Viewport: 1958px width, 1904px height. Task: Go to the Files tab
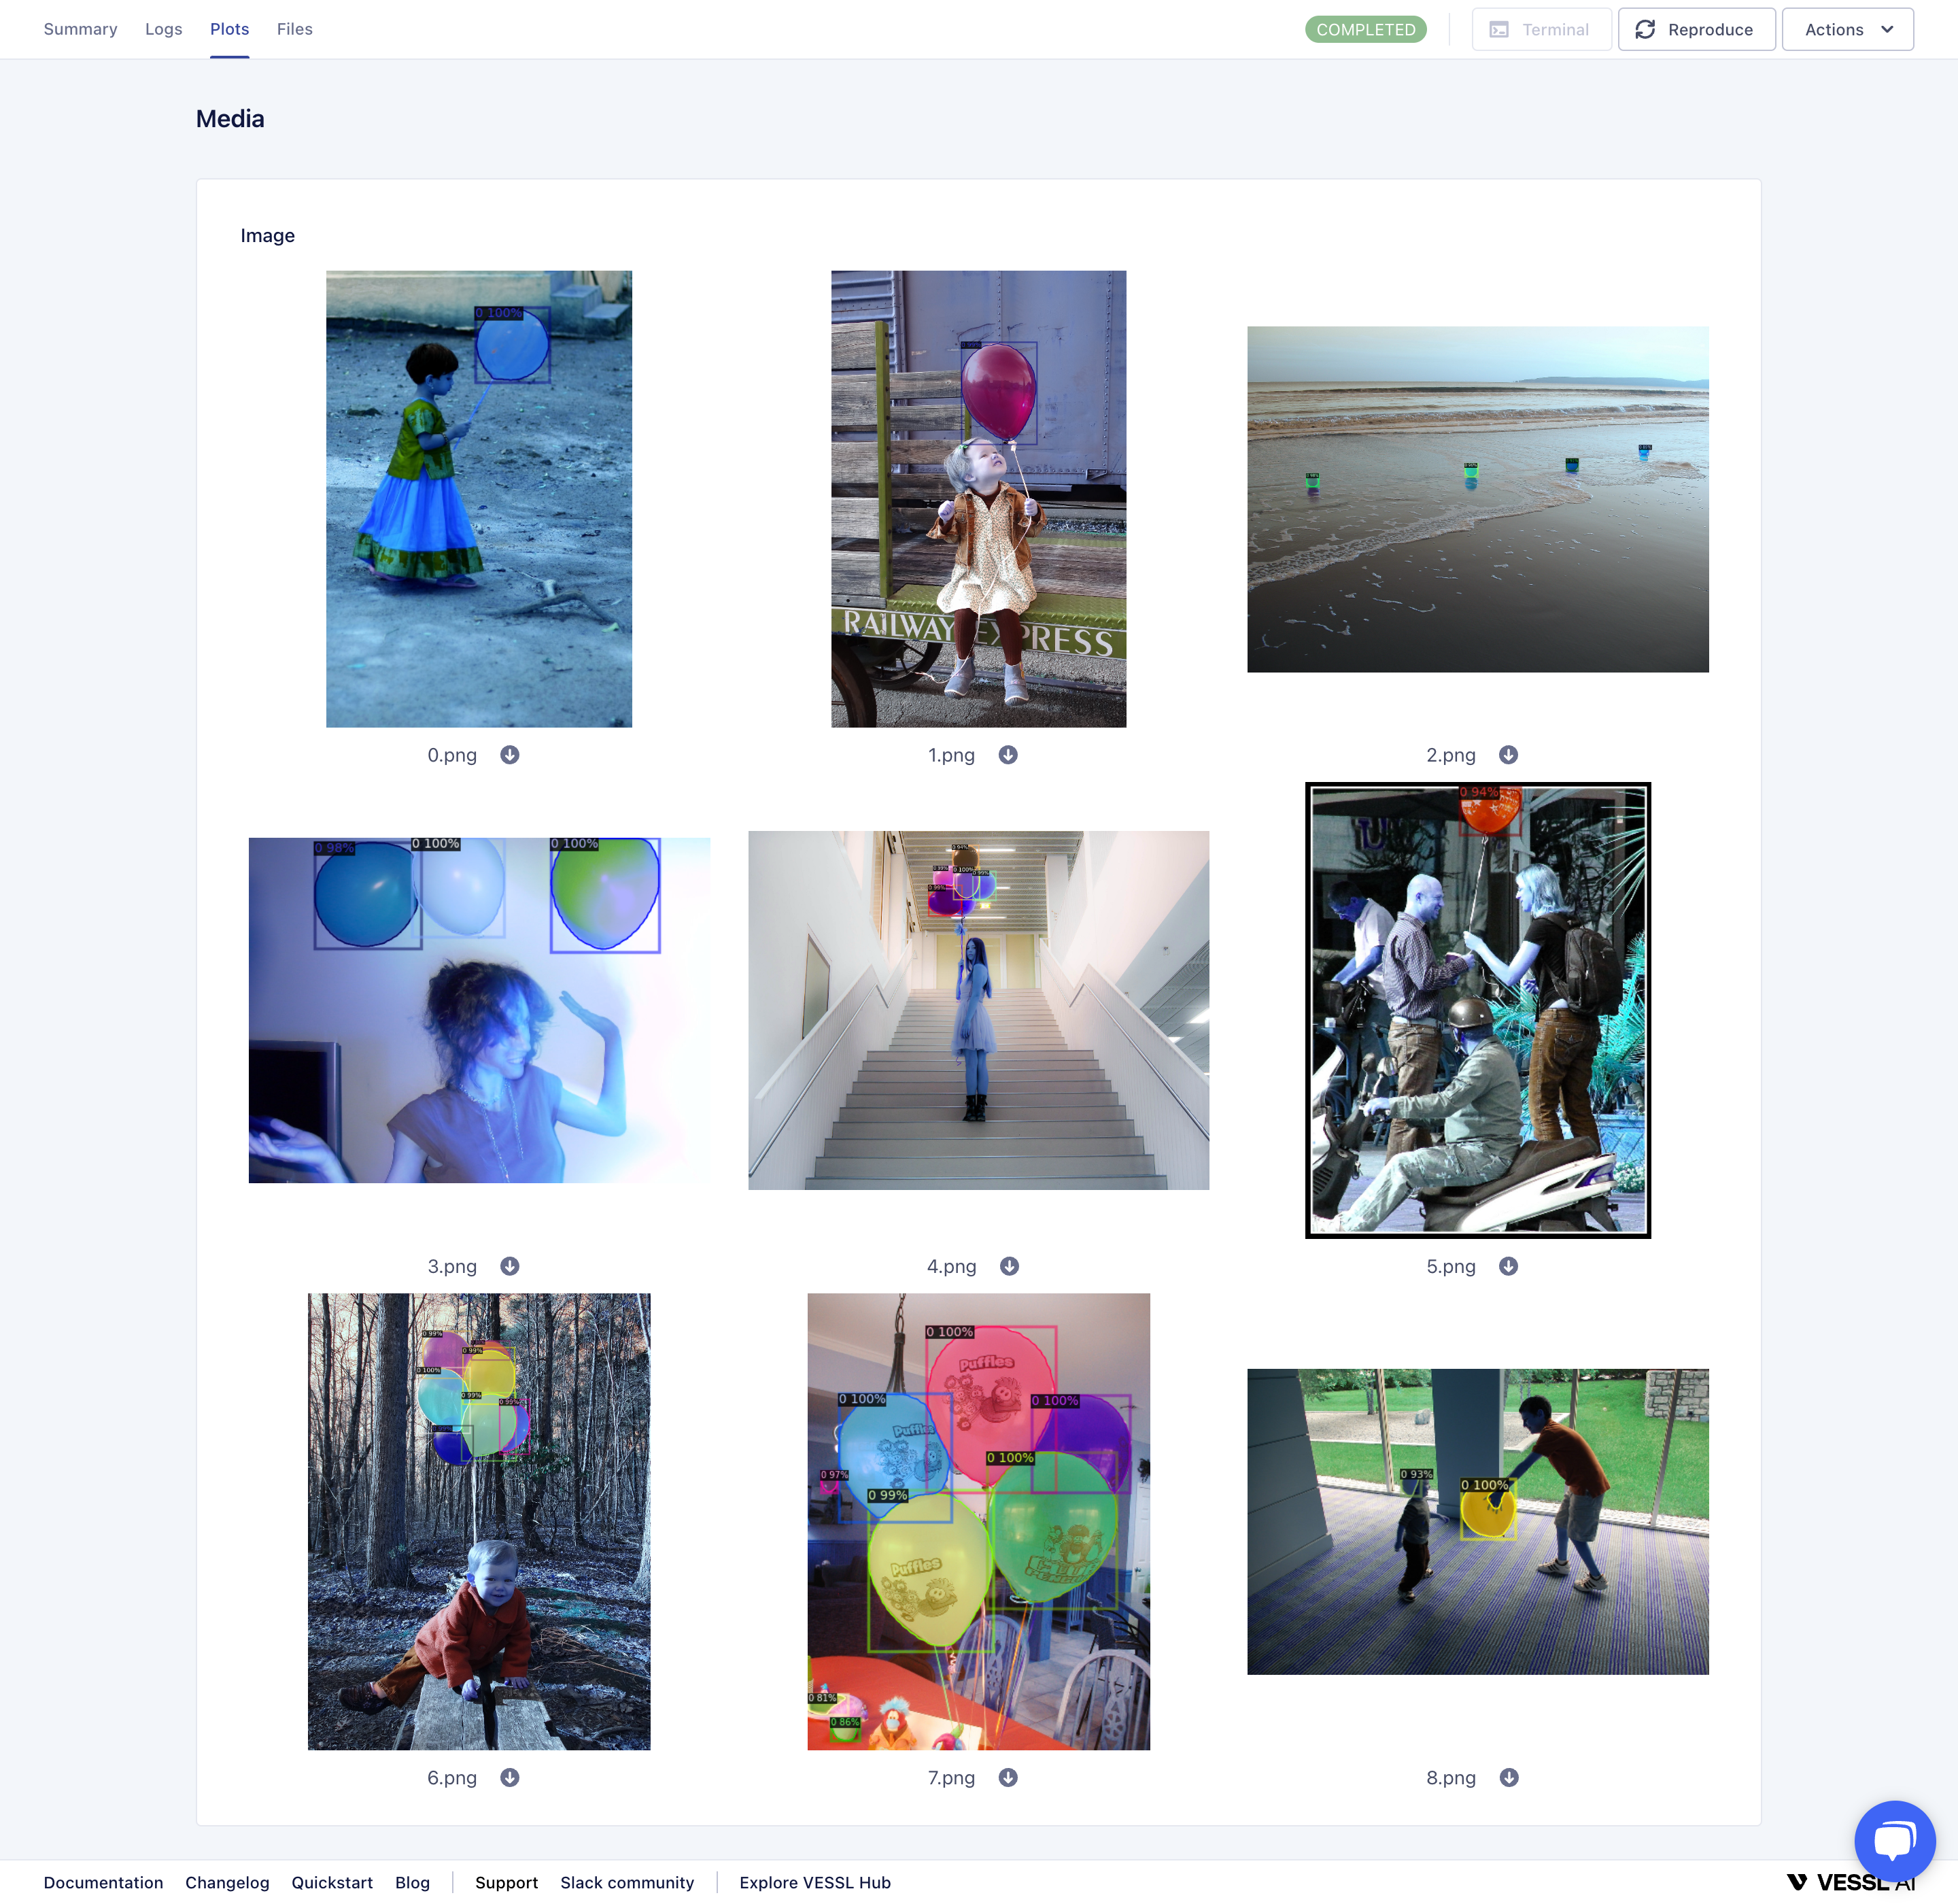coord(294,30)
